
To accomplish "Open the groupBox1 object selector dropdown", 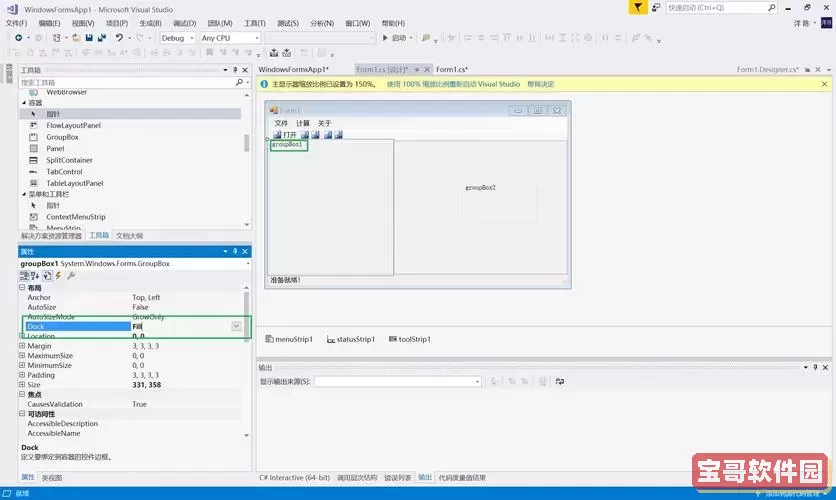I will click(x=247, y=263).
